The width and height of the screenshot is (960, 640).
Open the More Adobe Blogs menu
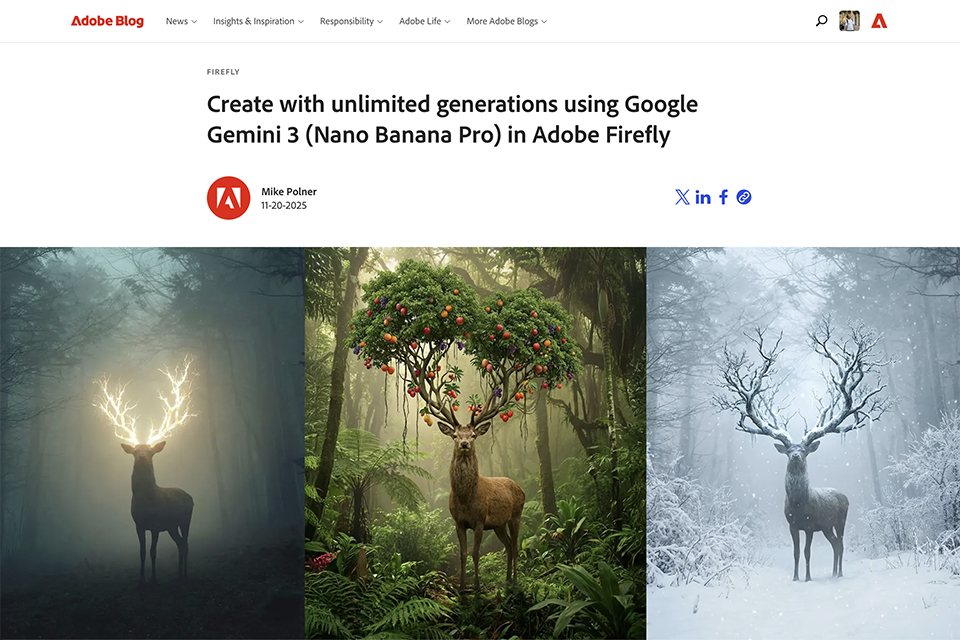coord(506,21)
